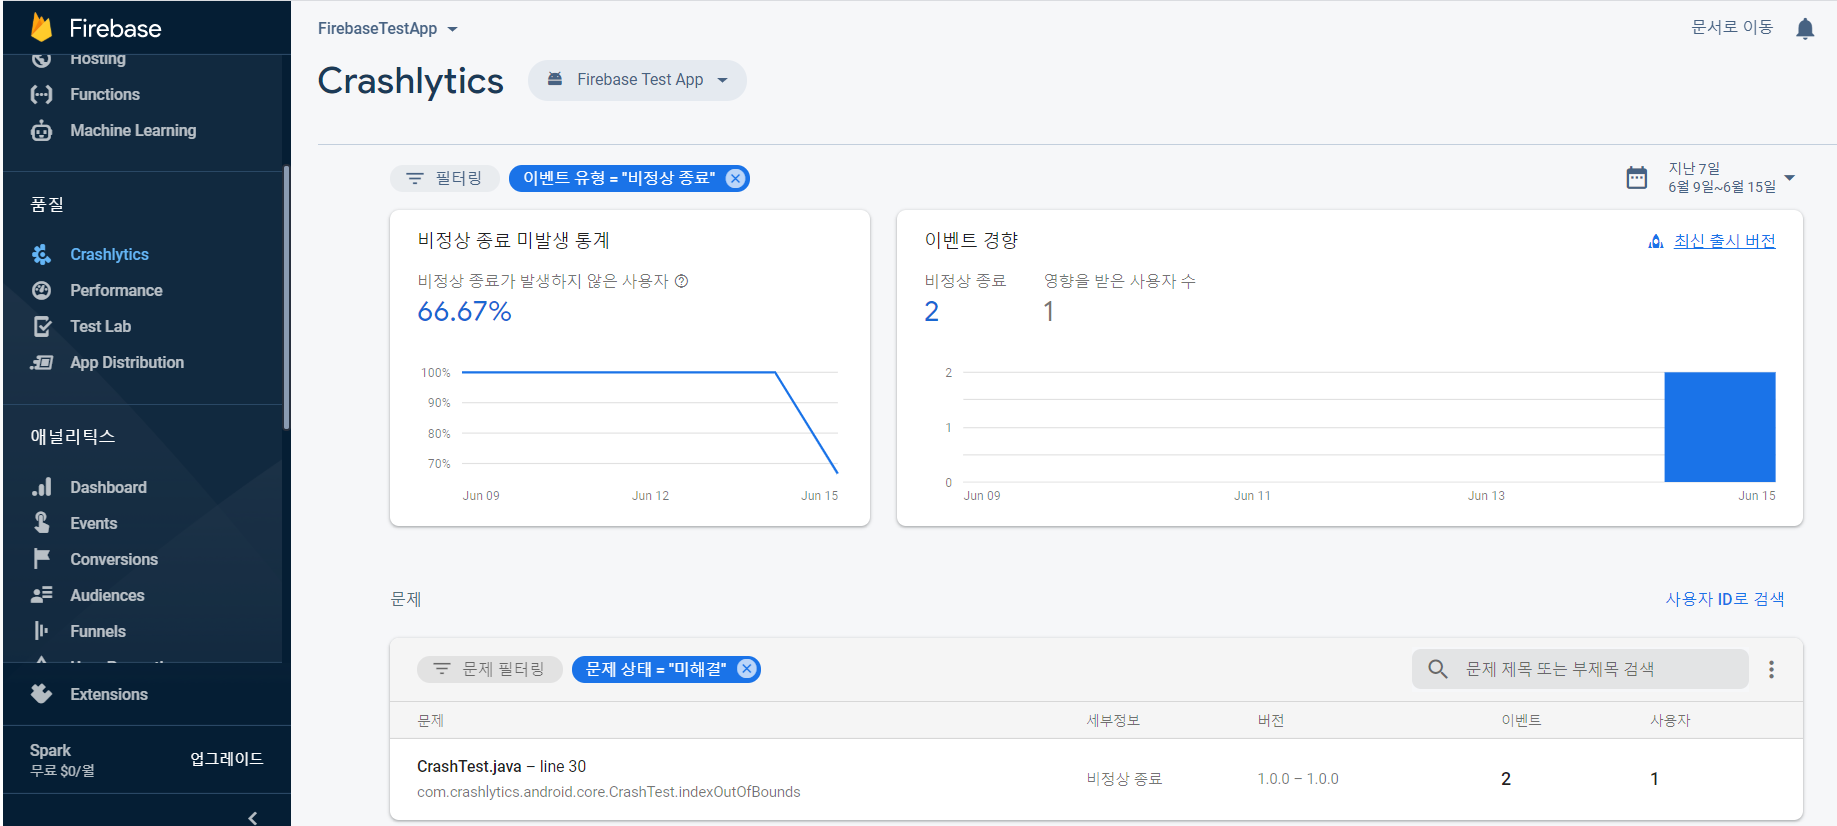The image size is (1837, 826).
Task: Open notifications bell icon
Action: 1805,29
